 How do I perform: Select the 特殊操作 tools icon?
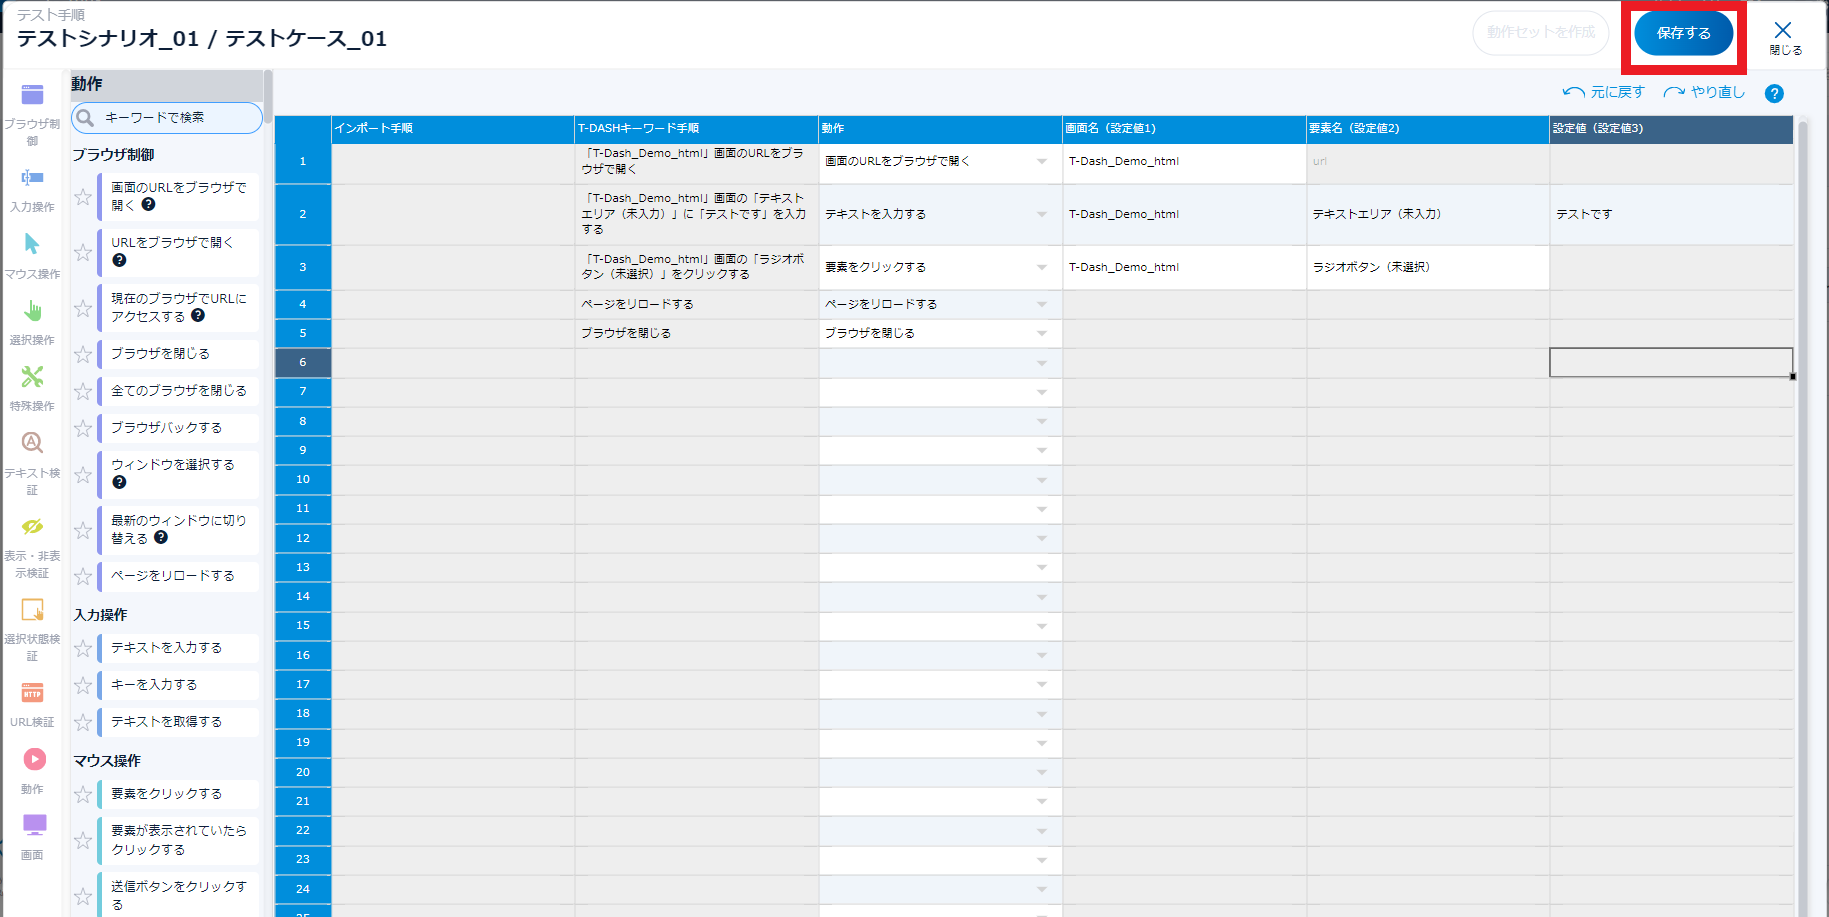[32, 377]
